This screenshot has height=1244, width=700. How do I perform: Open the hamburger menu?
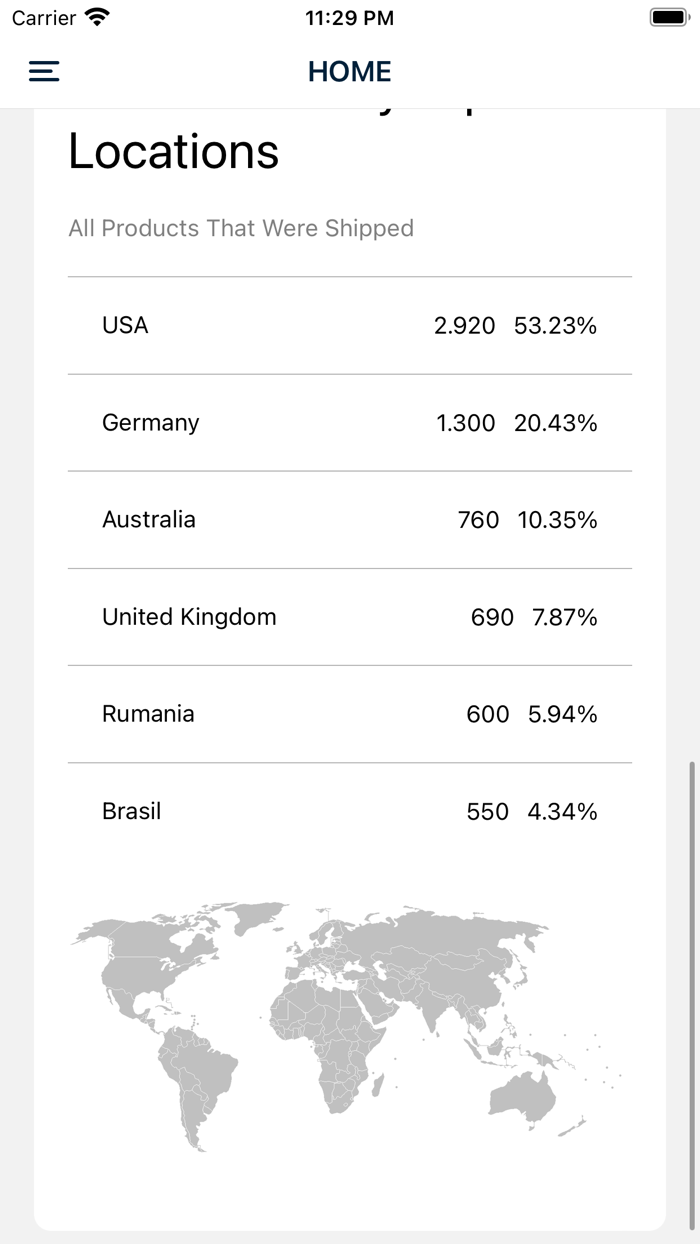click(x=44, y=71)
